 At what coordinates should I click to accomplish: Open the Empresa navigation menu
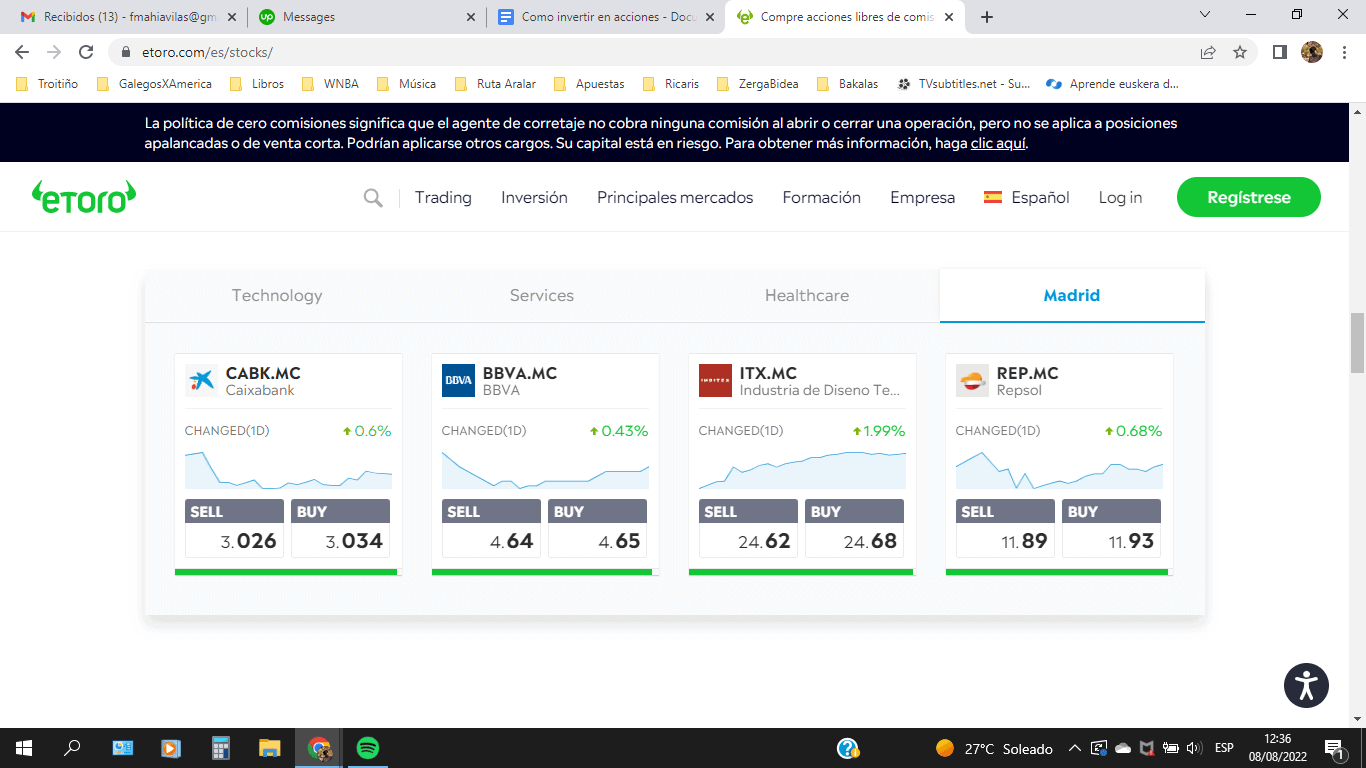pos(922,197)
